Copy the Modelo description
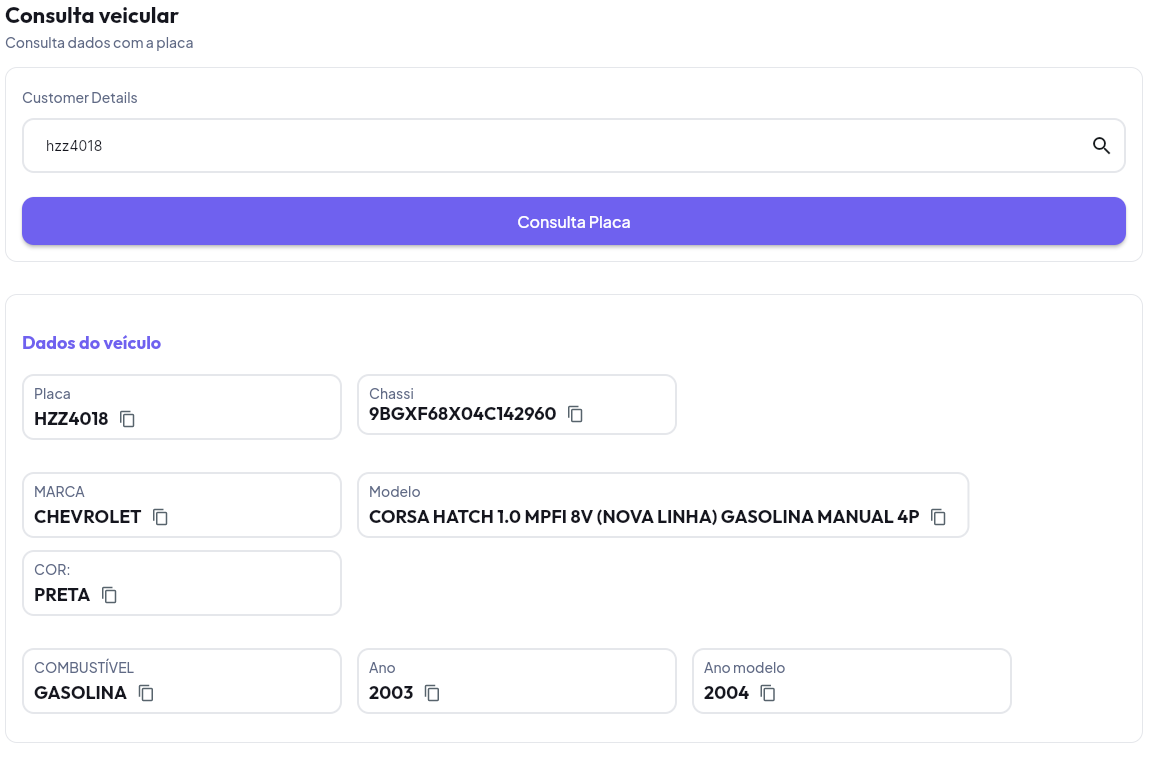Screen dimensions: 1154x758 tap(938, 517)
